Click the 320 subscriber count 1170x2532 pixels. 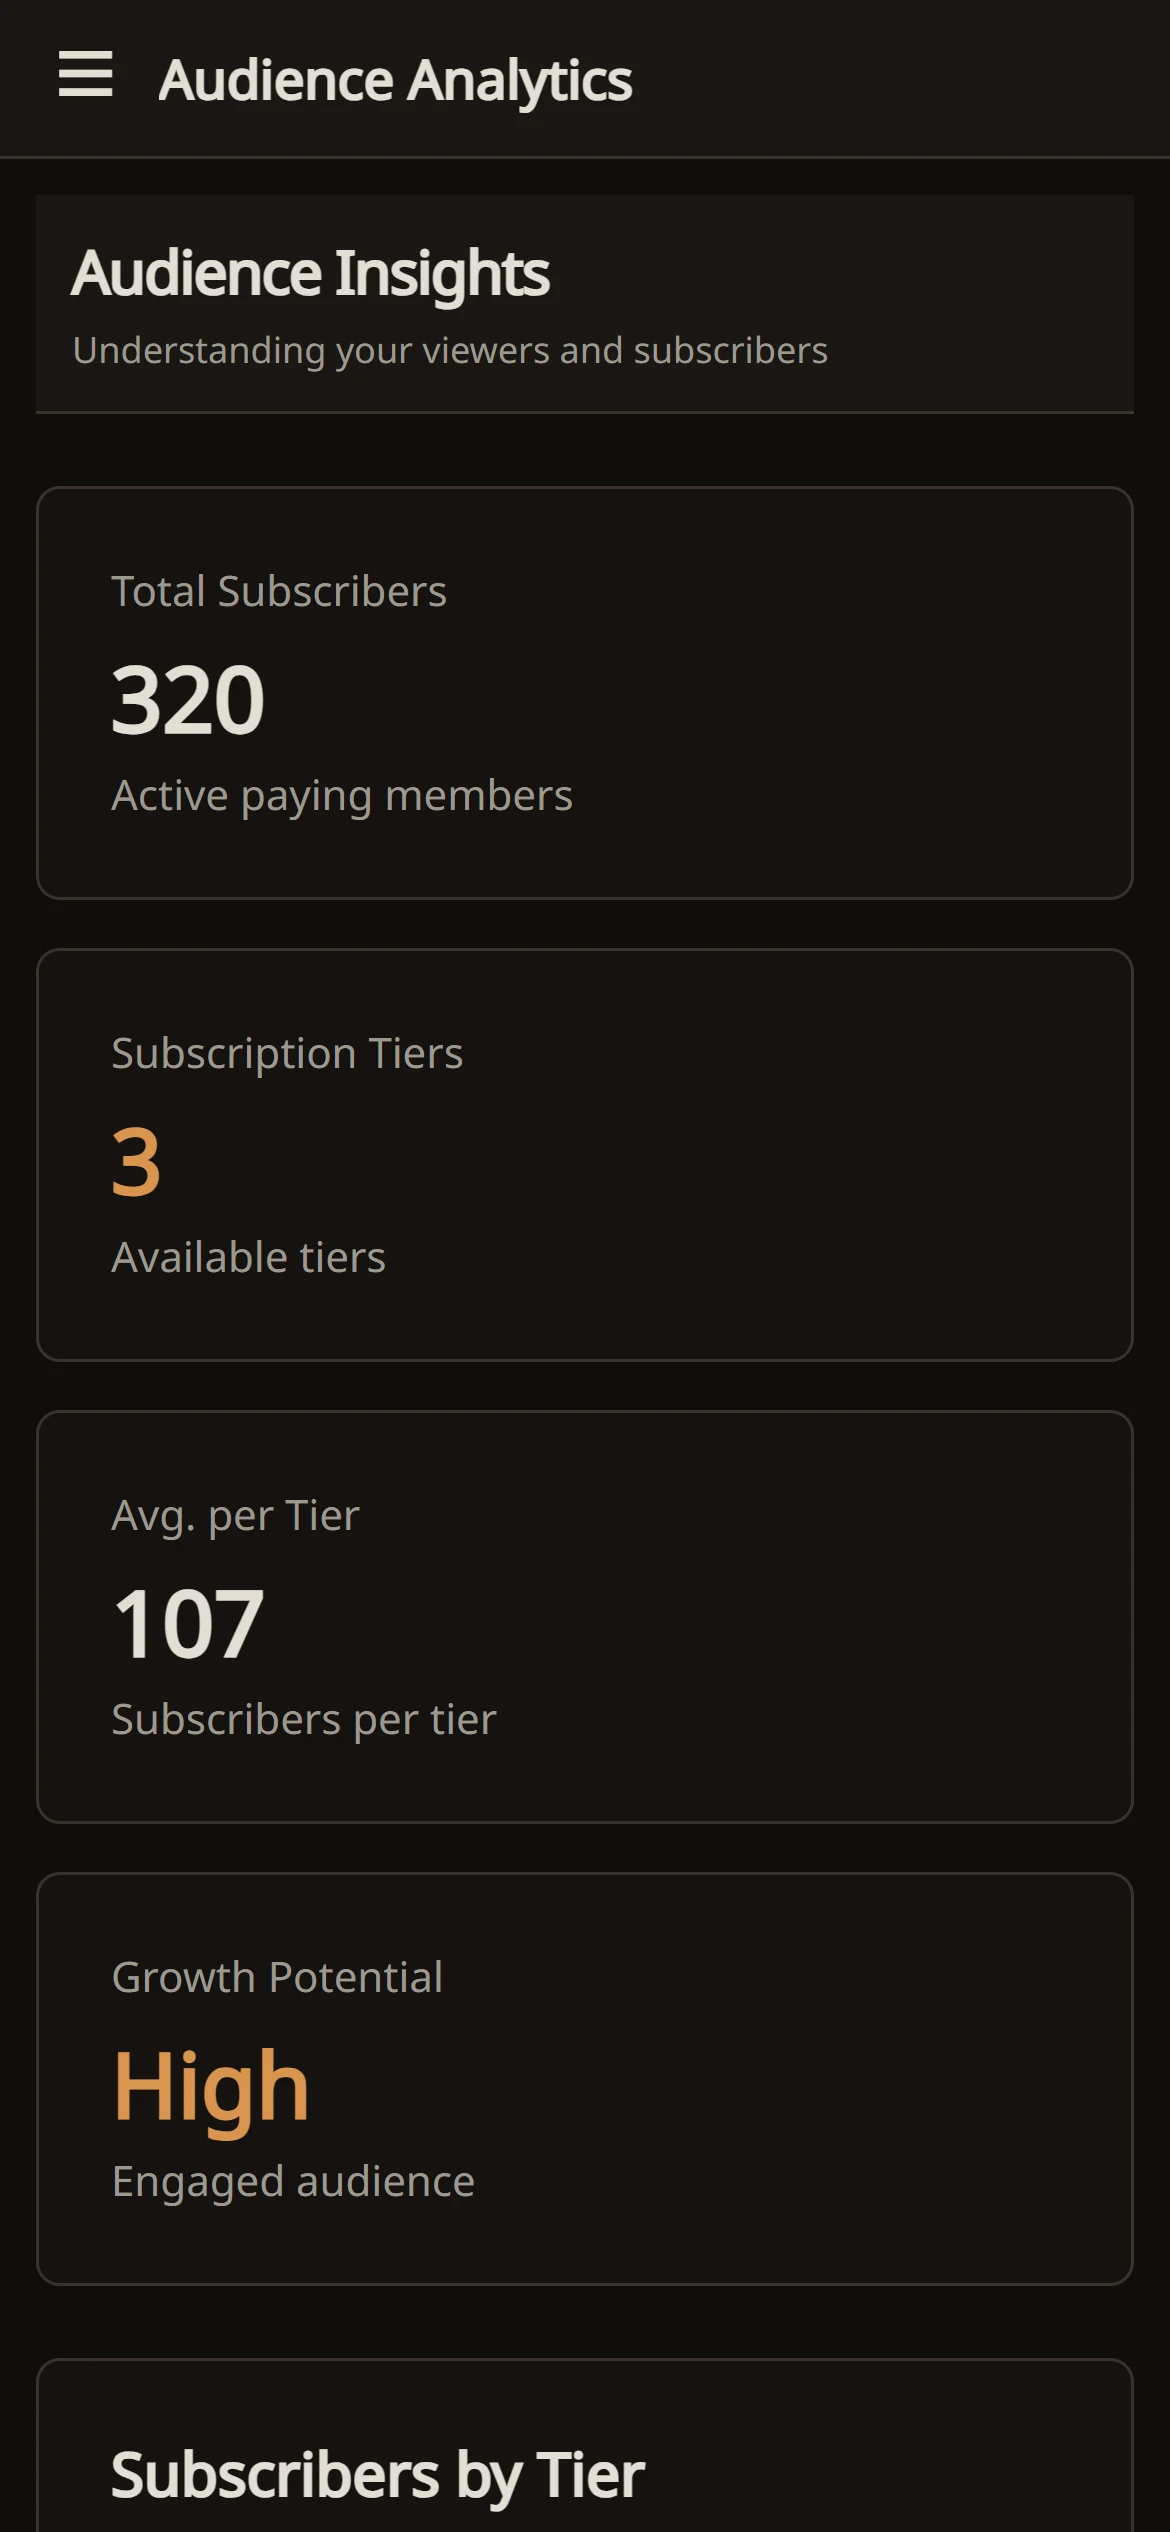click(x=188, y=700)
